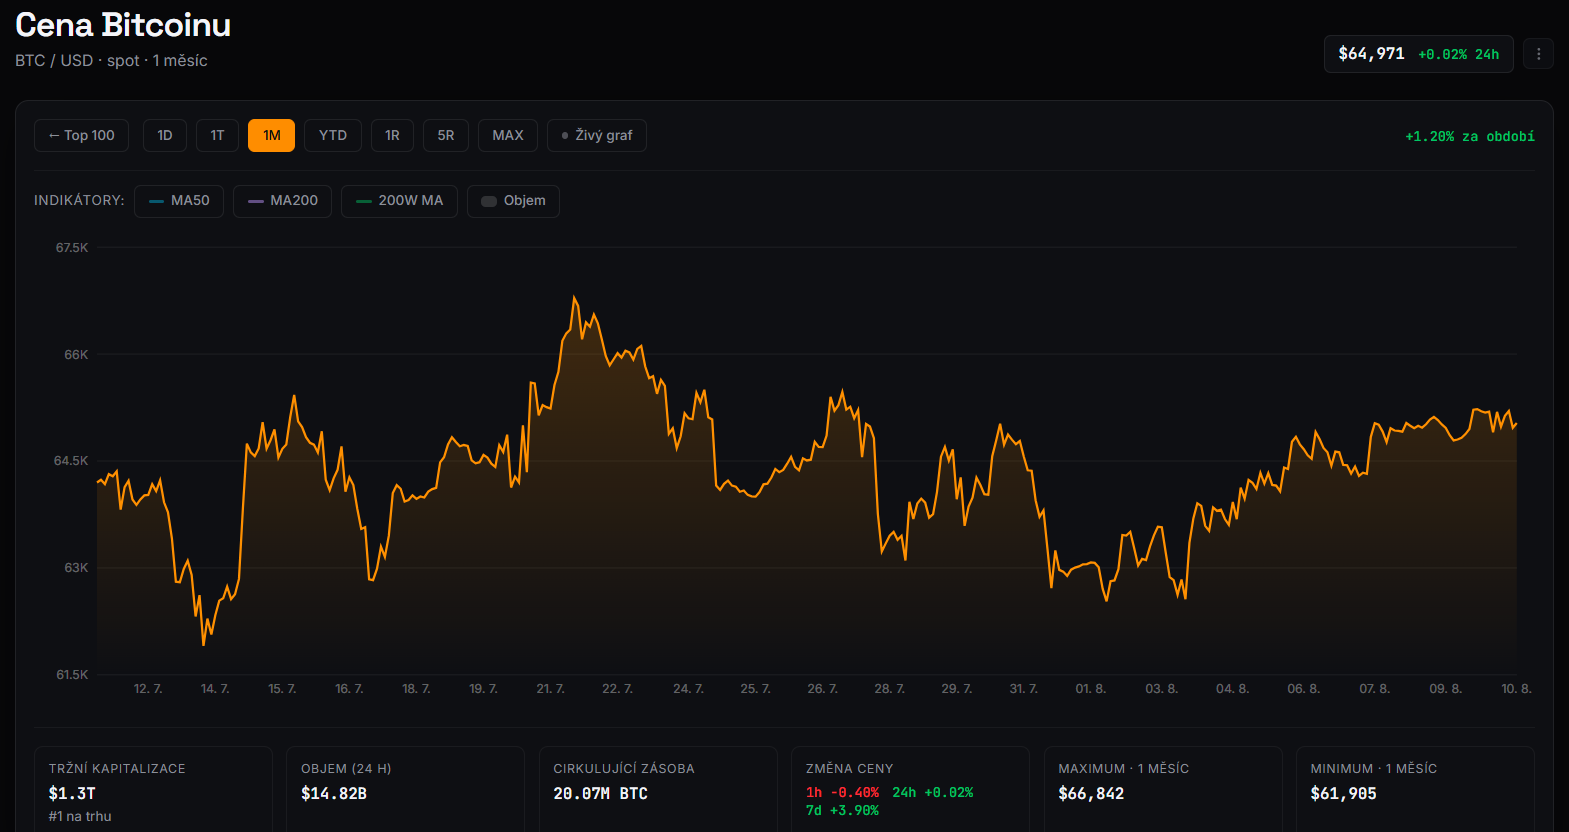The image size is (1569, 832).
Task: Open the three-dot more options menu
Action: click(x=1538, y=54)
